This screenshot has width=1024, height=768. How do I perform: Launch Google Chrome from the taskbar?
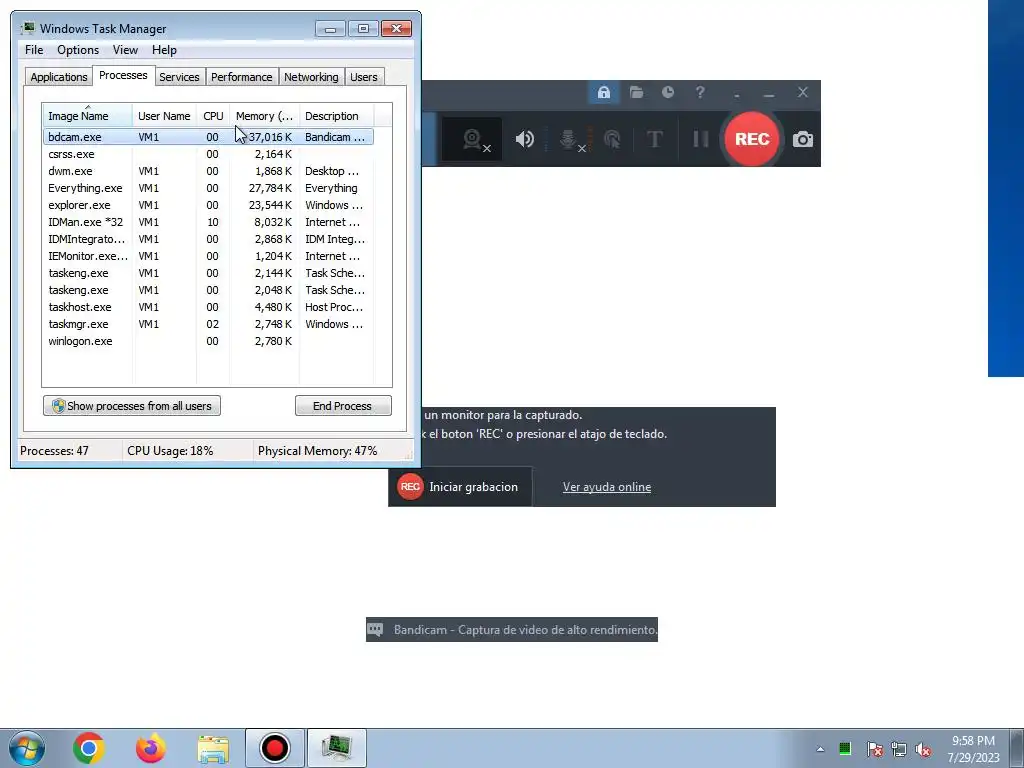(89, 748)
